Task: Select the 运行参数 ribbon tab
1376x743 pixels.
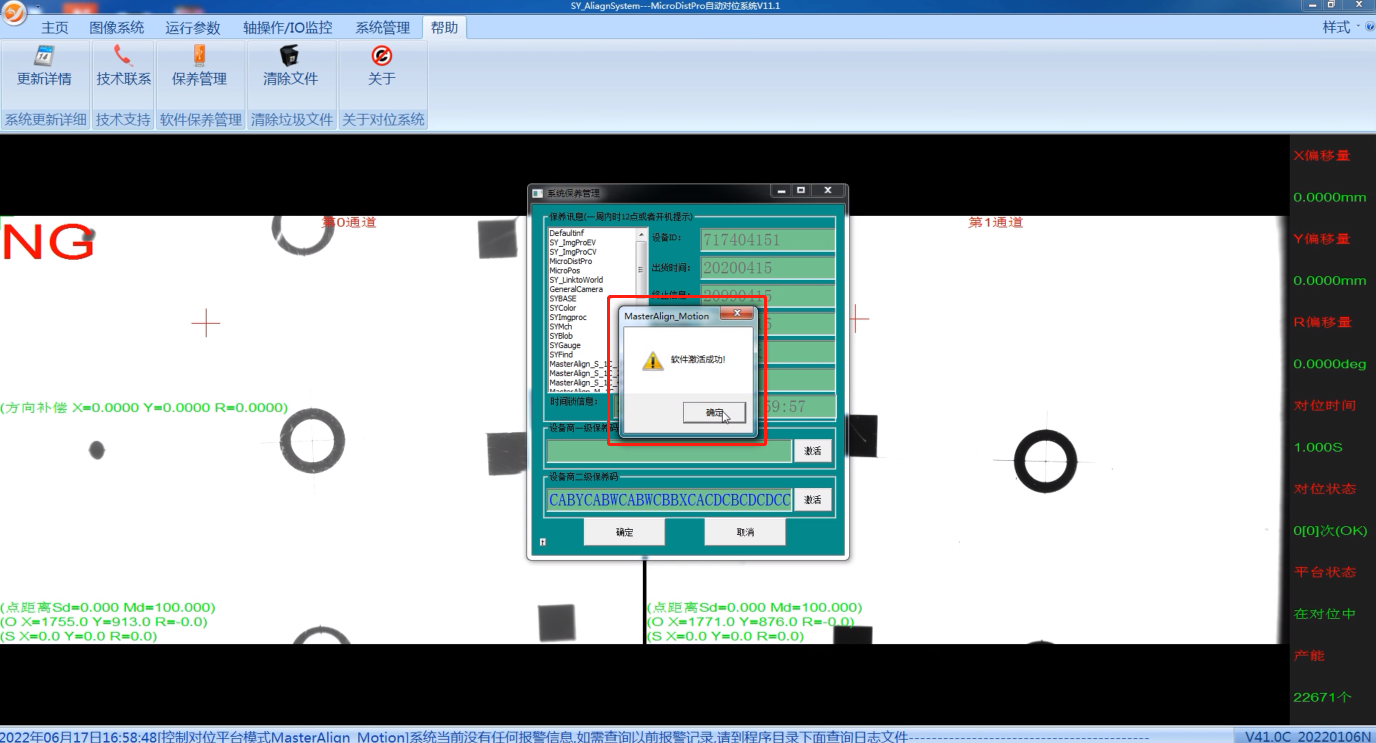Action: pyautogui.click(x=193, y=28)
